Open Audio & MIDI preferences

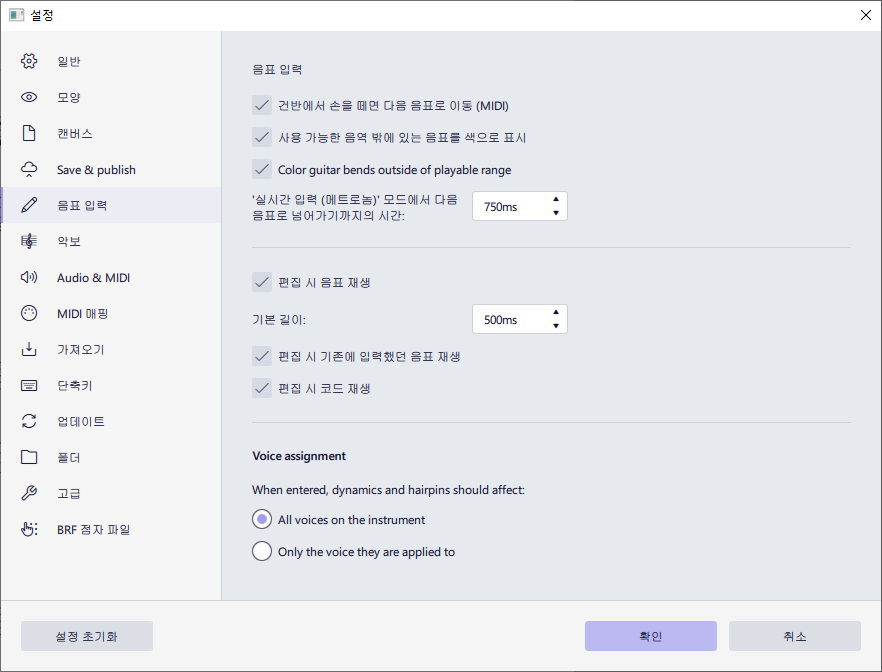pyautogui.click(x=111, y=277)
